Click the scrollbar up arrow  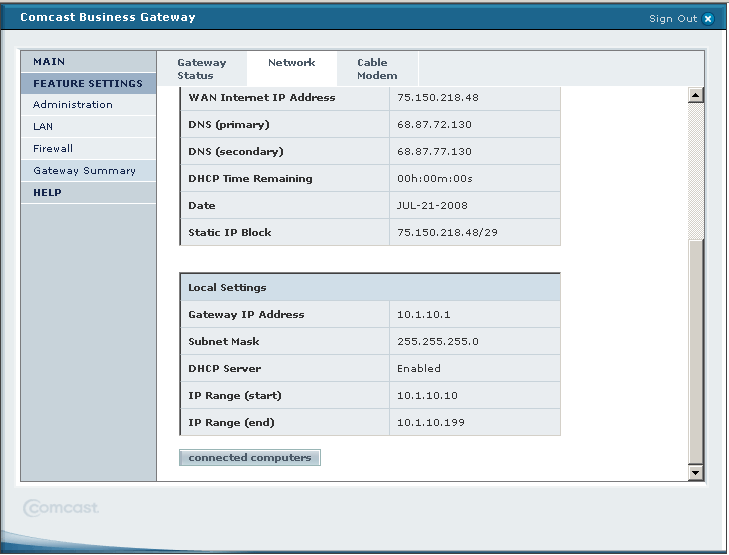tap(696, 95)
